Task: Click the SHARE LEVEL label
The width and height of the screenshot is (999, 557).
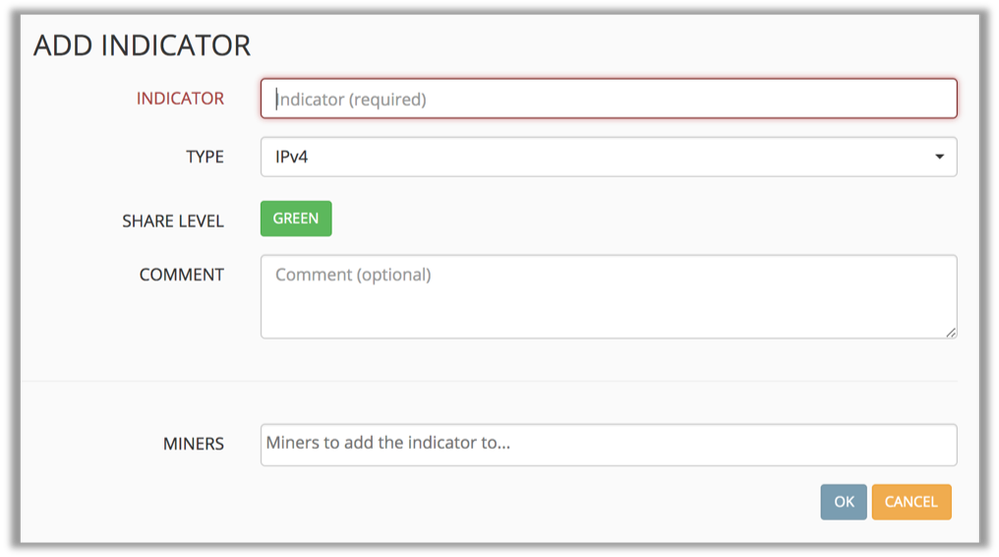Action: 173,221
